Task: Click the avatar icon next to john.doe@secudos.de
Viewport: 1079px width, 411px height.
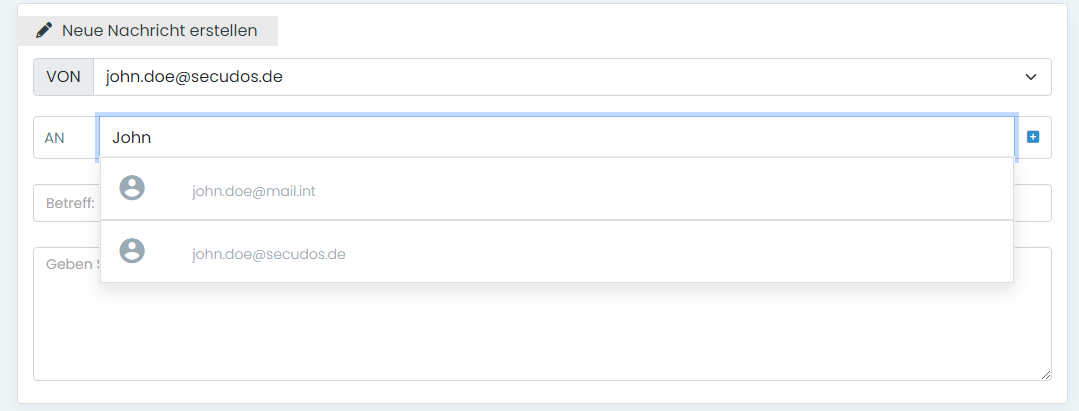Action: coord(132,251)
